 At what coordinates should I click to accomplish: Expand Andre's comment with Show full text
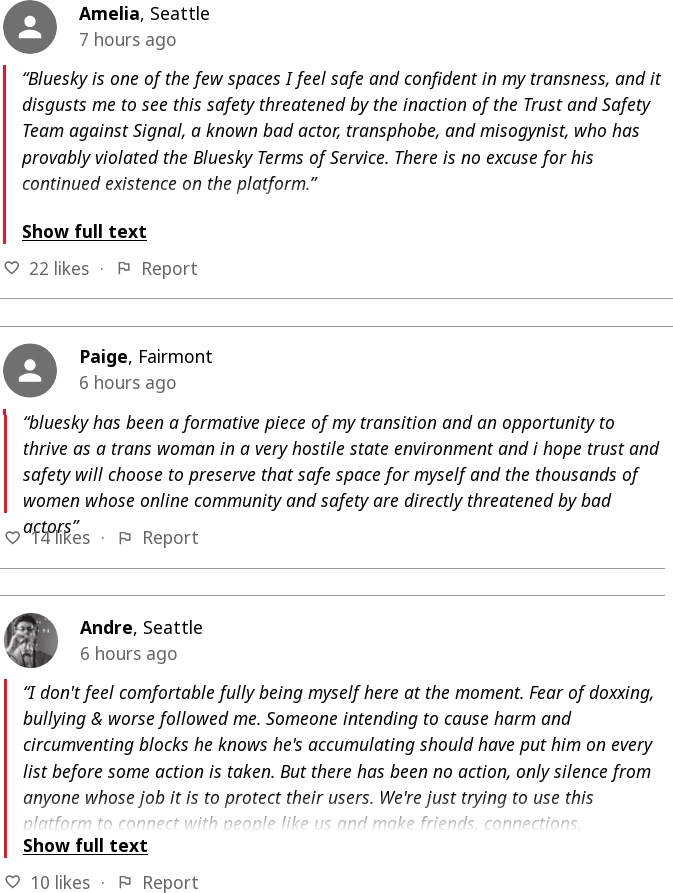85,846
